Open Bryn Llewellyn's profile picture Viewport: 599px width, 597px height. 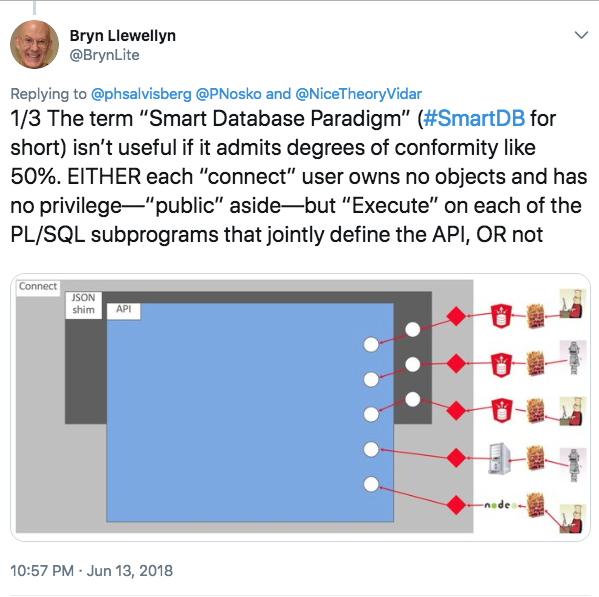point(34,44)
